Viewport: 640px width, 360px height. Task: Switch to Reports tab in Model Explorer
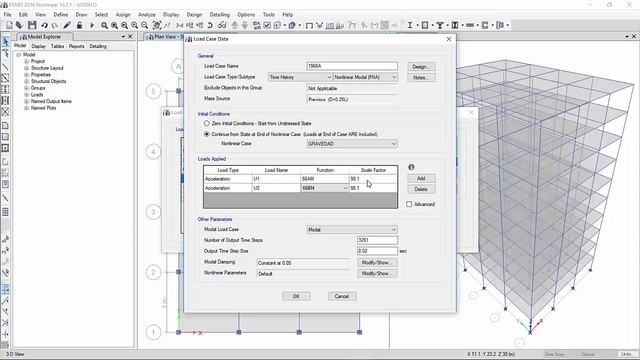pyautogui.click(x=76, y=46)
